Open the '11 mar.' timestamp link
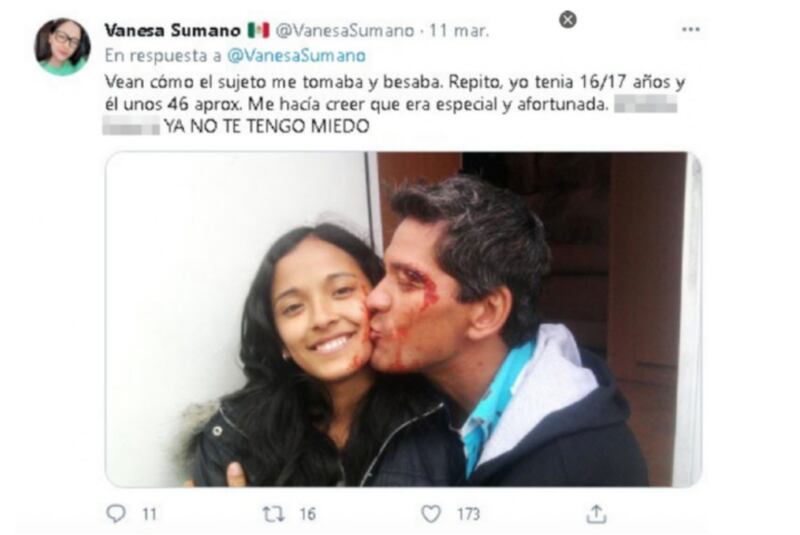This screenshot has height=535, width=800. (x=459, y=31)
